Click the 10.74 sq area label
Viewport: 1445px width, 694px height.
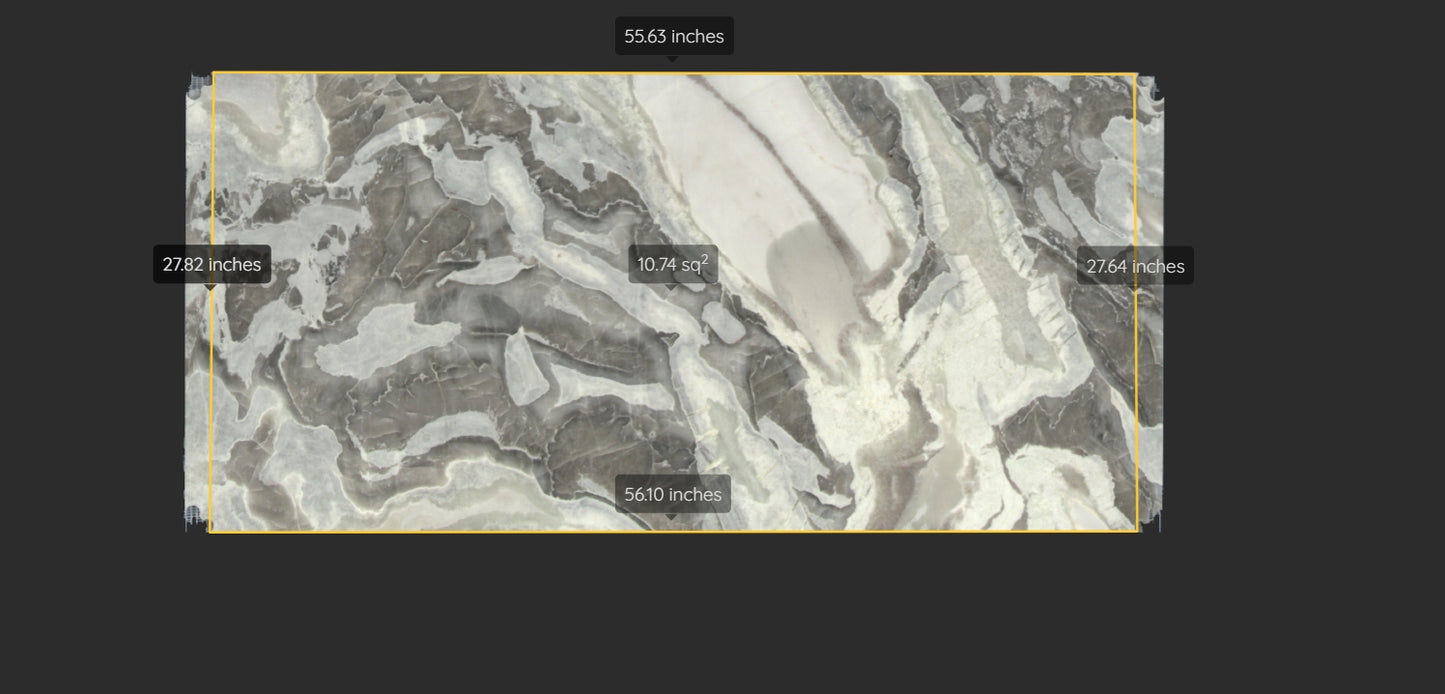click(673, 264)
